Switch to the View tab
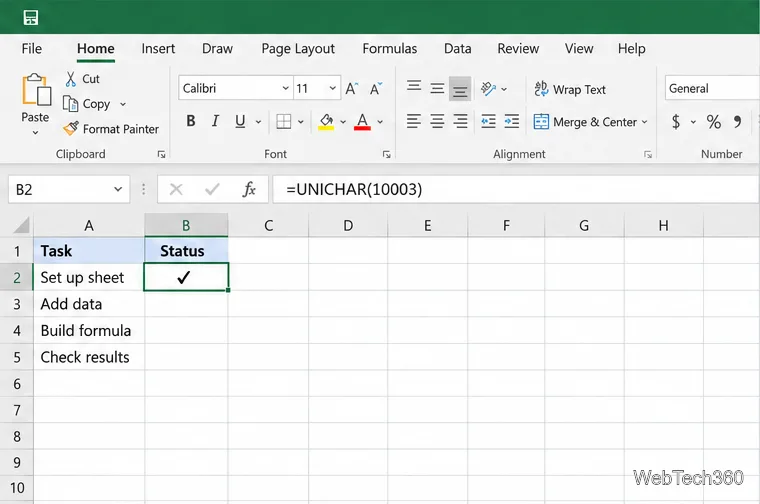760x504 pixels. pos(579,48)
